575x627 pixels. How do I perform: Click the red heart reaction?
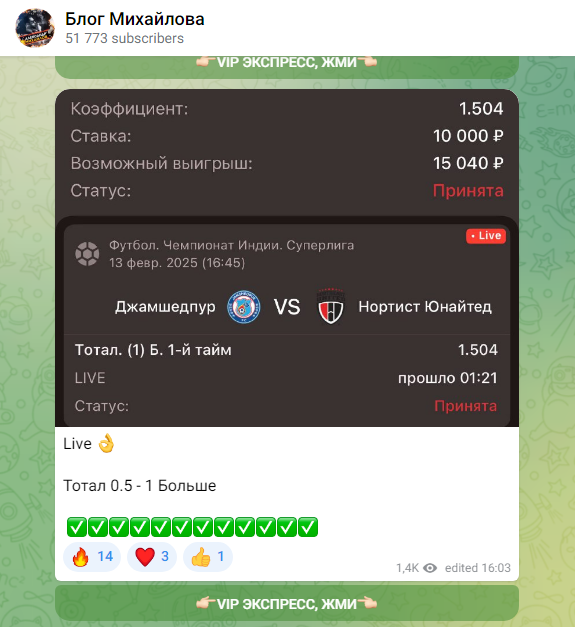click(x=152, y=556)
